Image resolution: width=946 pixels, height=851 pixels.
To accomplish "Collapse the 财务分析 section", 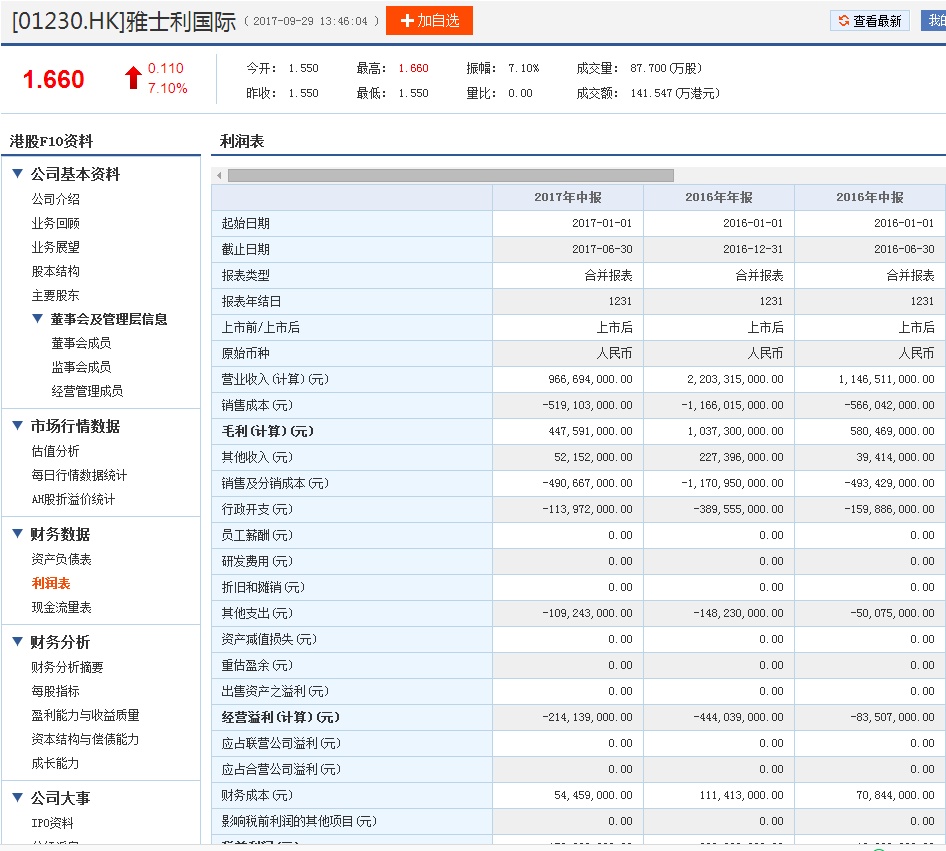I will coord(17,642).
